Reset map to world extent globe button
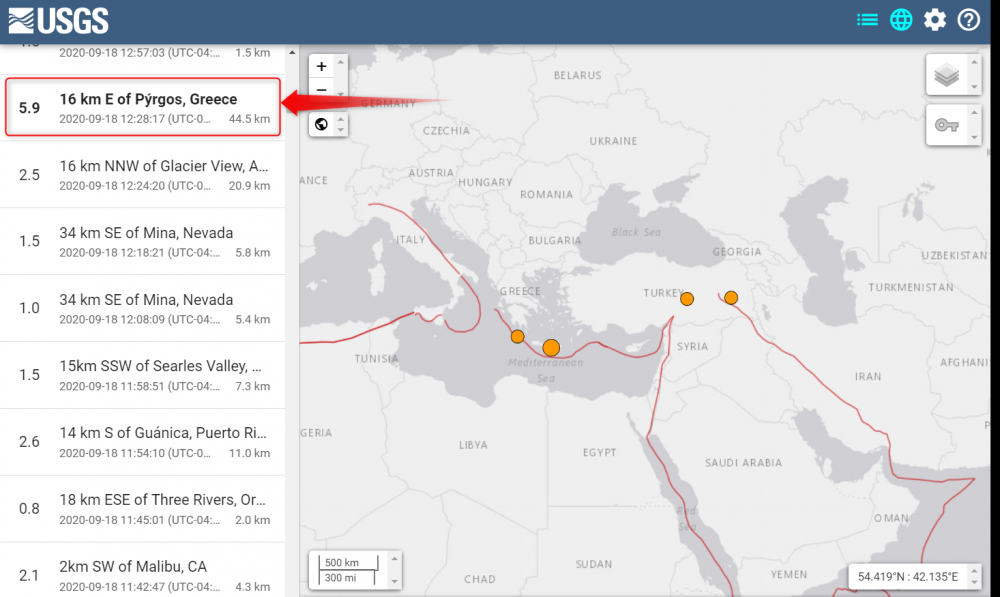Viewport: 1000px width, 597px height. (x=321, y=124)
